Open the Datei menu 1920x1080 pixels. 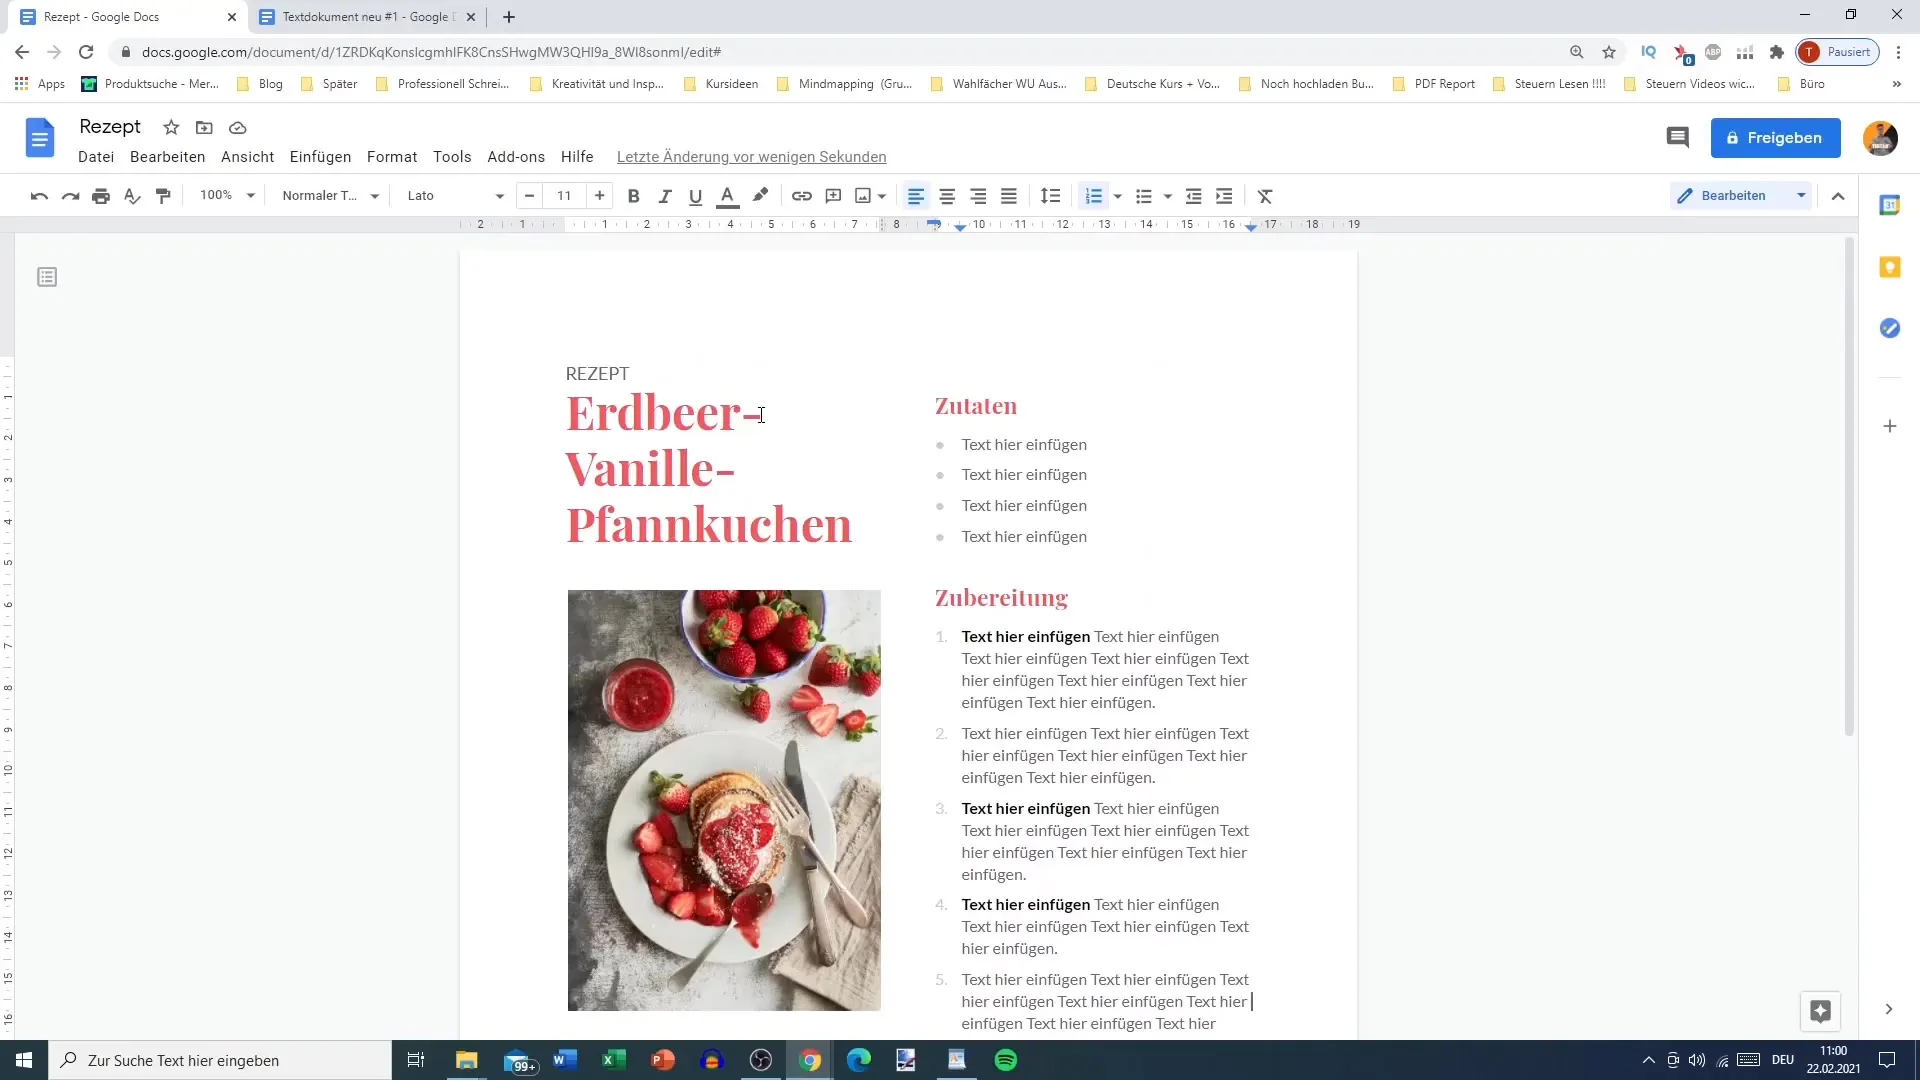tap(96, 157)
